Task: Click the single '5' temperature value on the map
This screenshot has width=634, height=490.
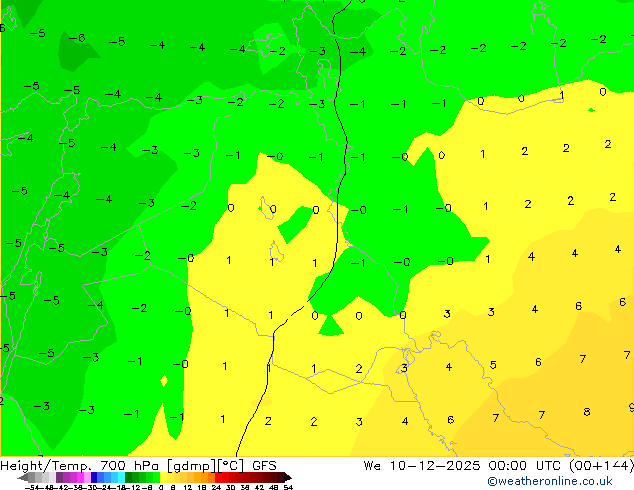Action: click(493, 365)
